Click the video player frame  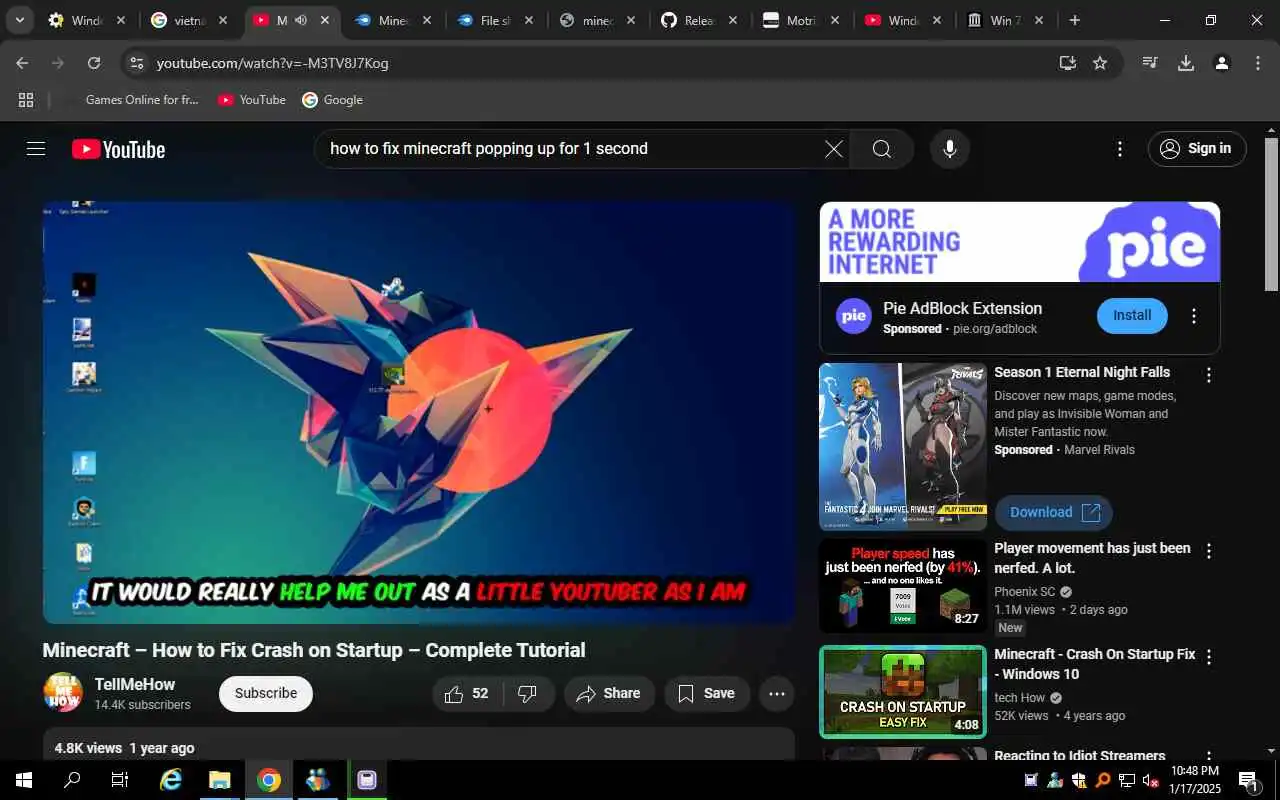[x=419, y=413]
